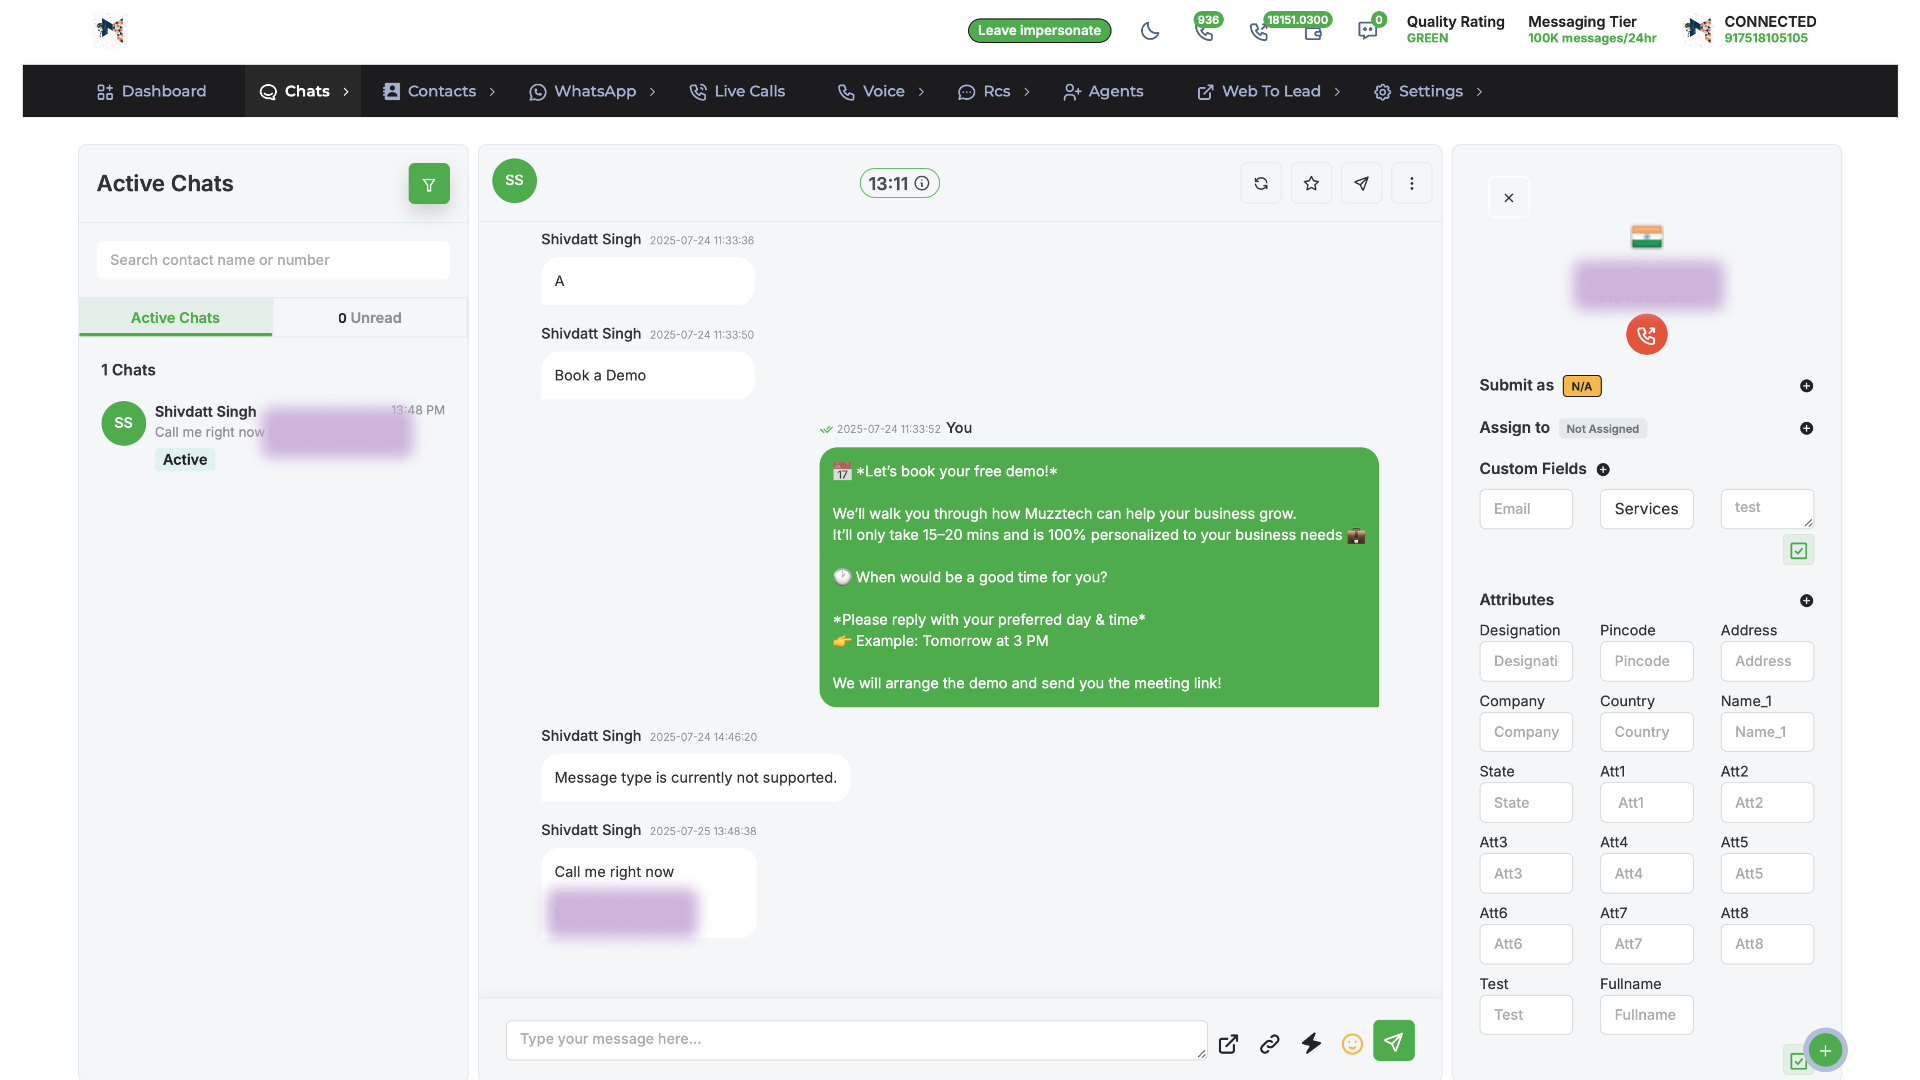Screen dimensions: 1920x1080
Task: Send the message with the green send icon
Action: tap(1393, 1040)
